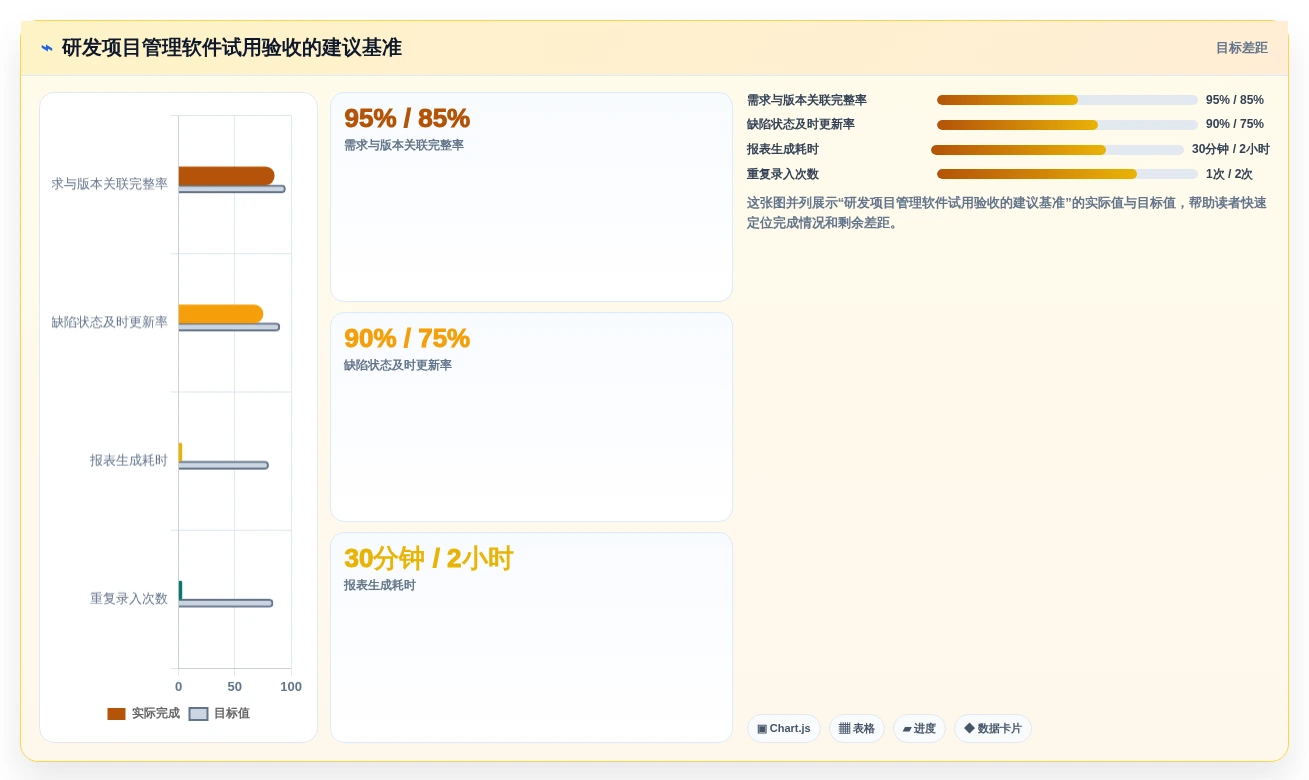Click the gray target bar for 重复录入次数
1309x780 pixels.
pos(225,603)
